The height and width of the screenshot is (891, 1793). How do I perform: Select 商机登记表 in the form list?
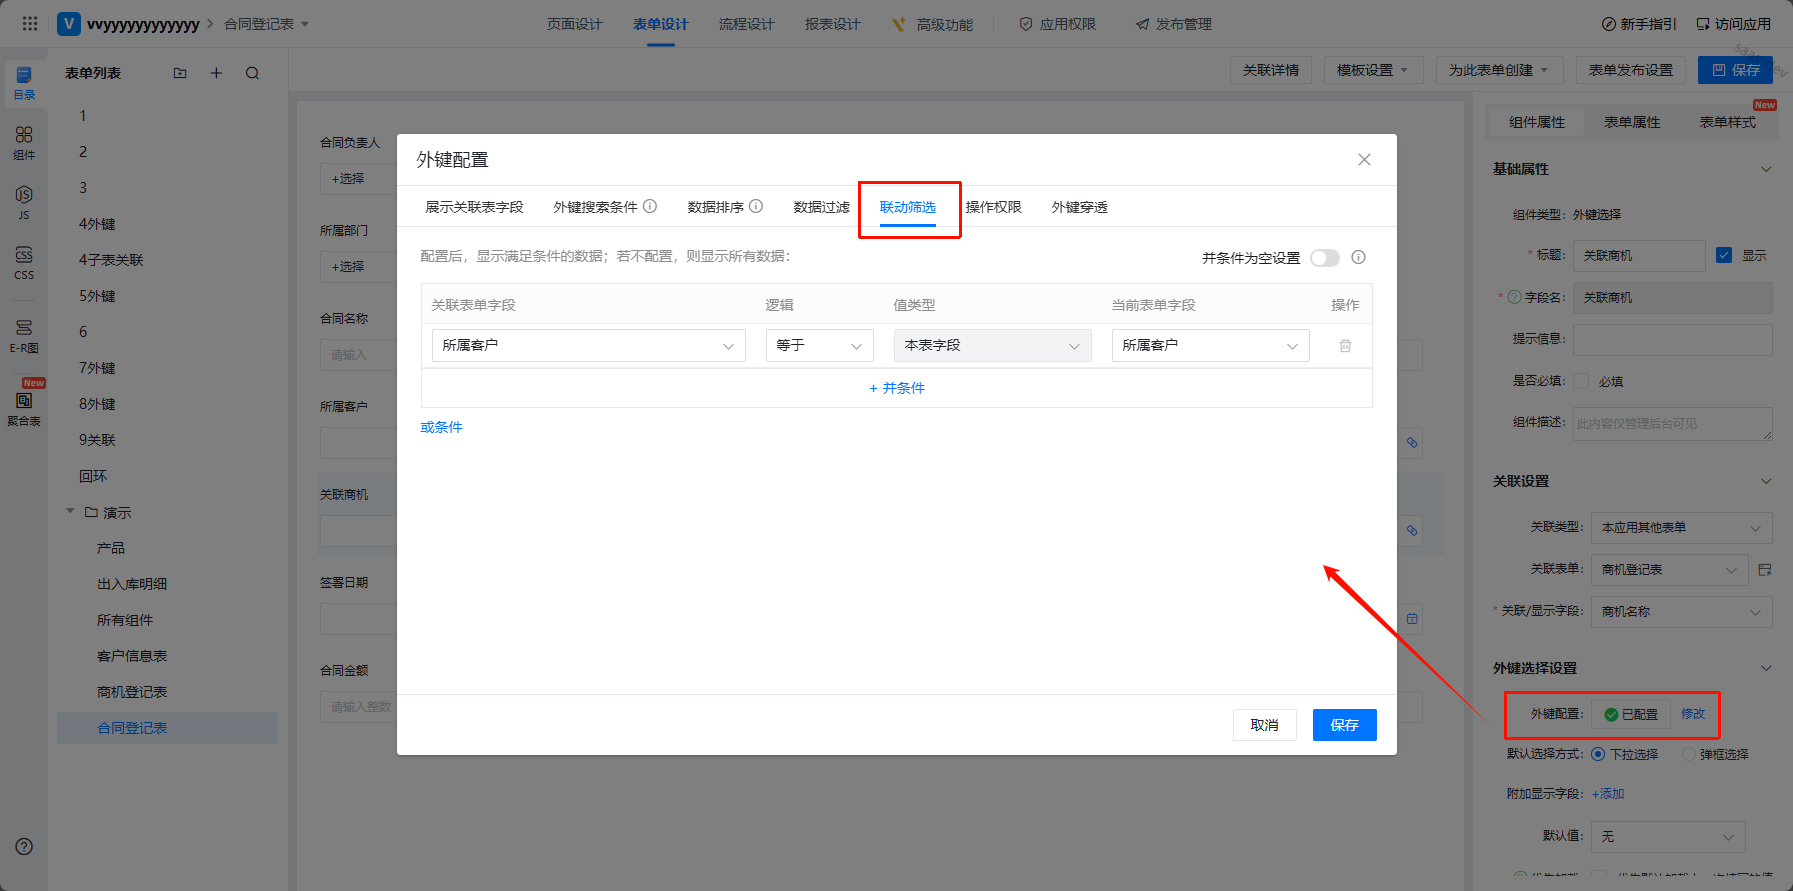(132, 692)
